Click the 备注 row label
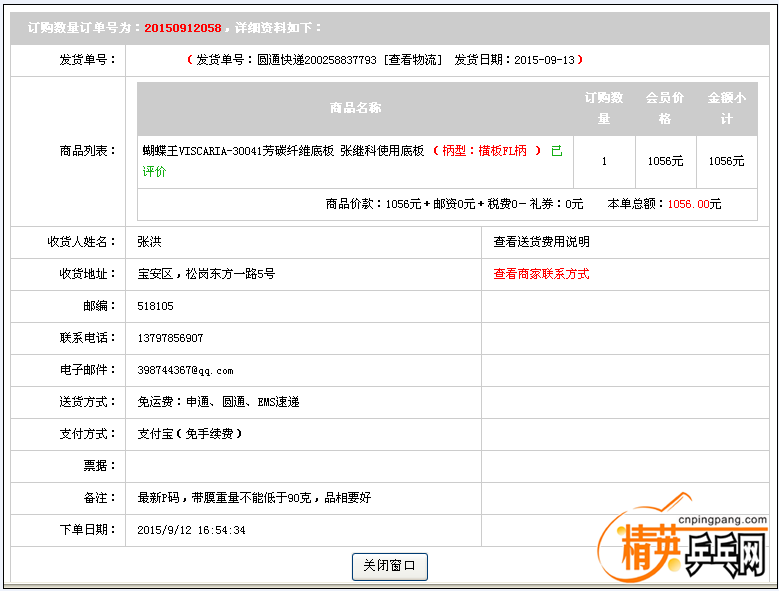This screenshot has width=779, height=591. [x=99, y=498]
